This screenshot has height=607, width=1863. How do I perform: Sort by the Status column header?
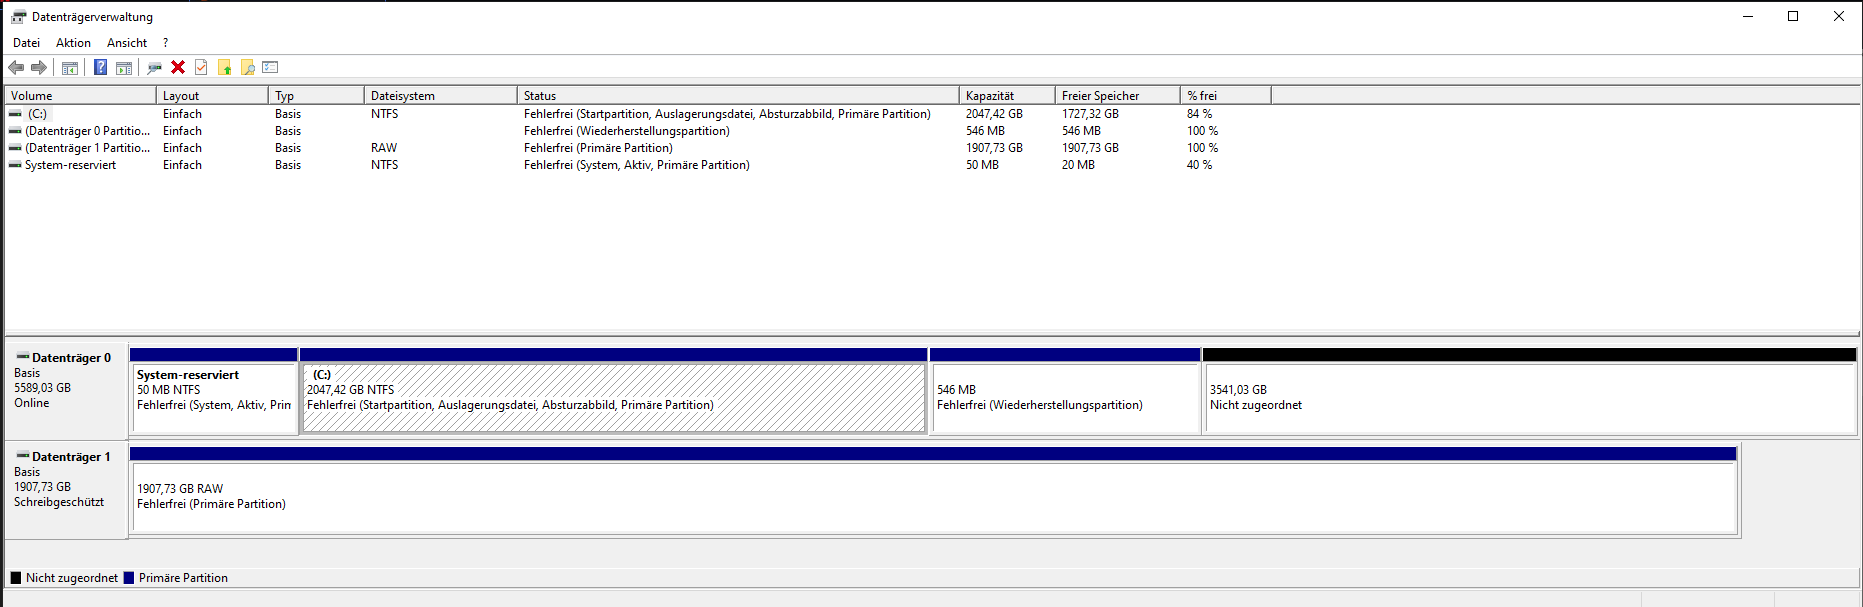(739, 96)
